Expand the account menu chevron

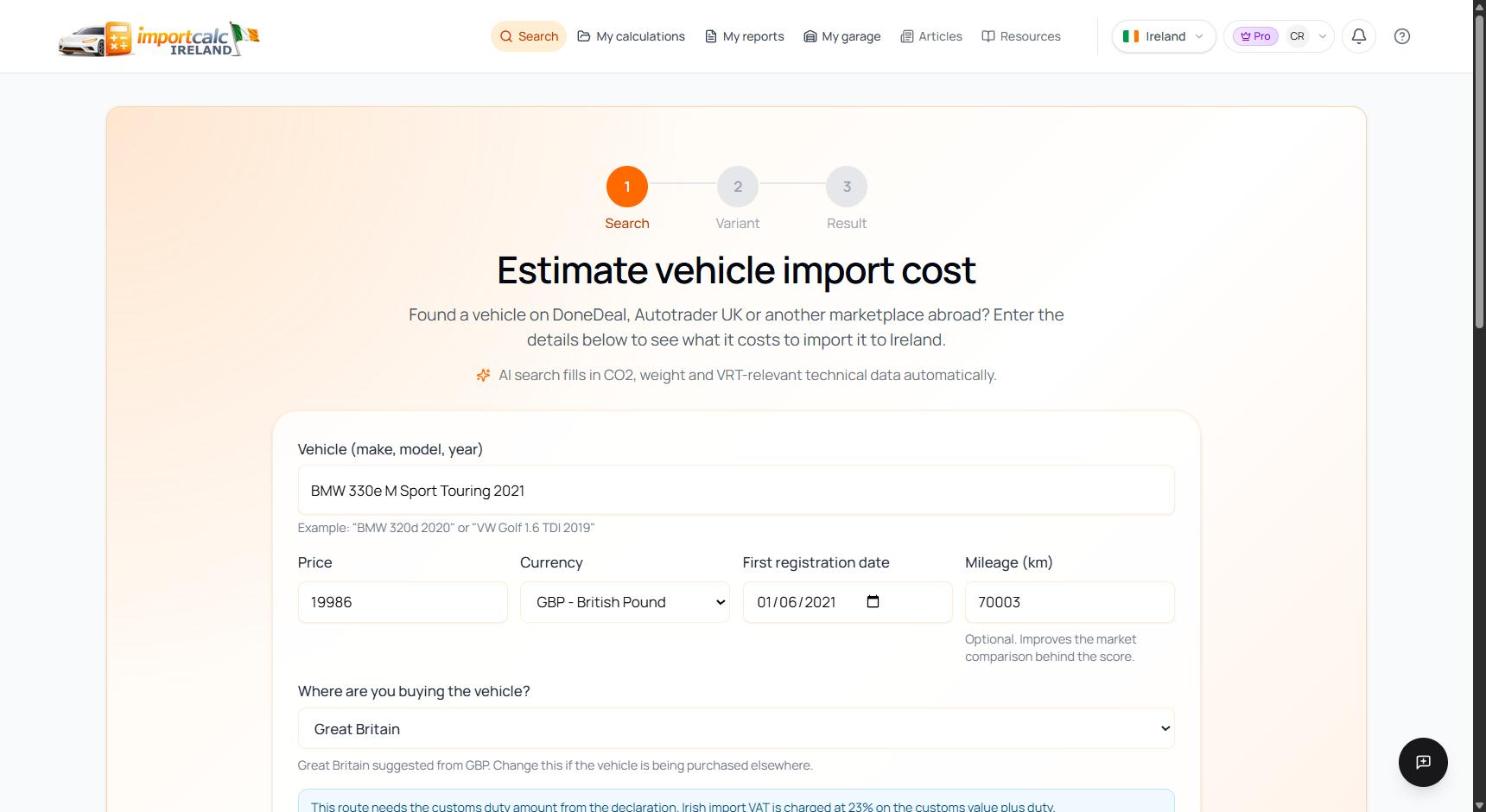point(1322,36)
